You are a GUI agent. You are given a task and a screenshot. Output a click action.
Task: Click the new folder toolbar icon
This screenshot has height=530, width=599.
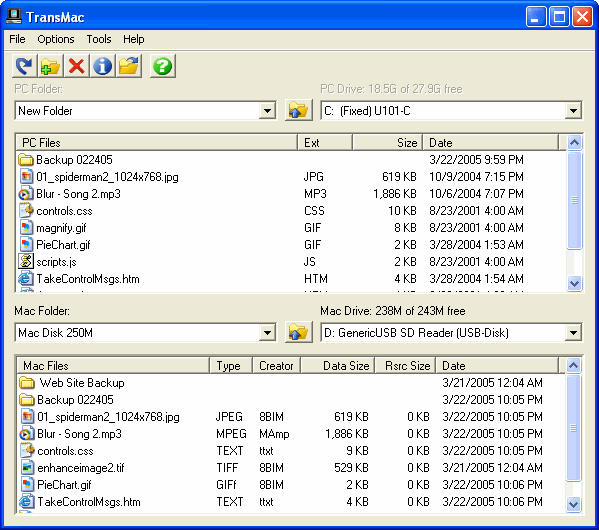coord(50,66)
